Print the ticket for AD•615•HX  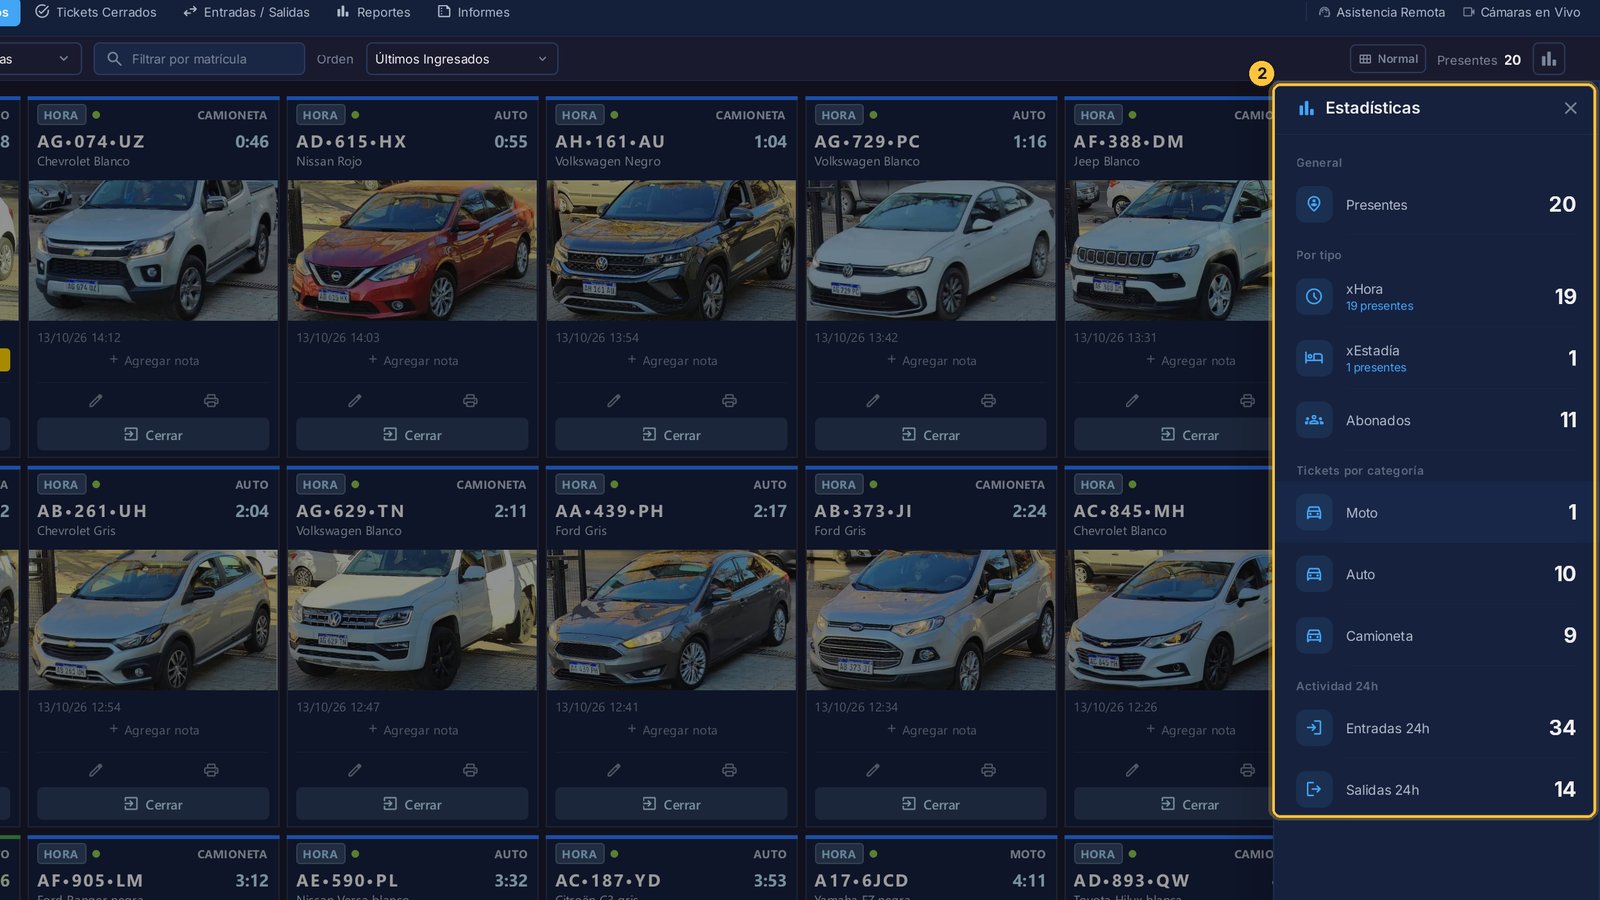pos(470,400)
